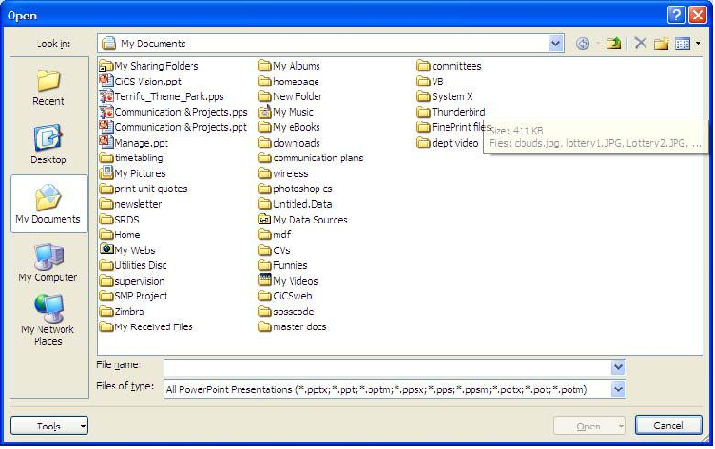Screen dimensions: 715x449
Task: Select the My Webs folder
Action: tap(128, 250)
